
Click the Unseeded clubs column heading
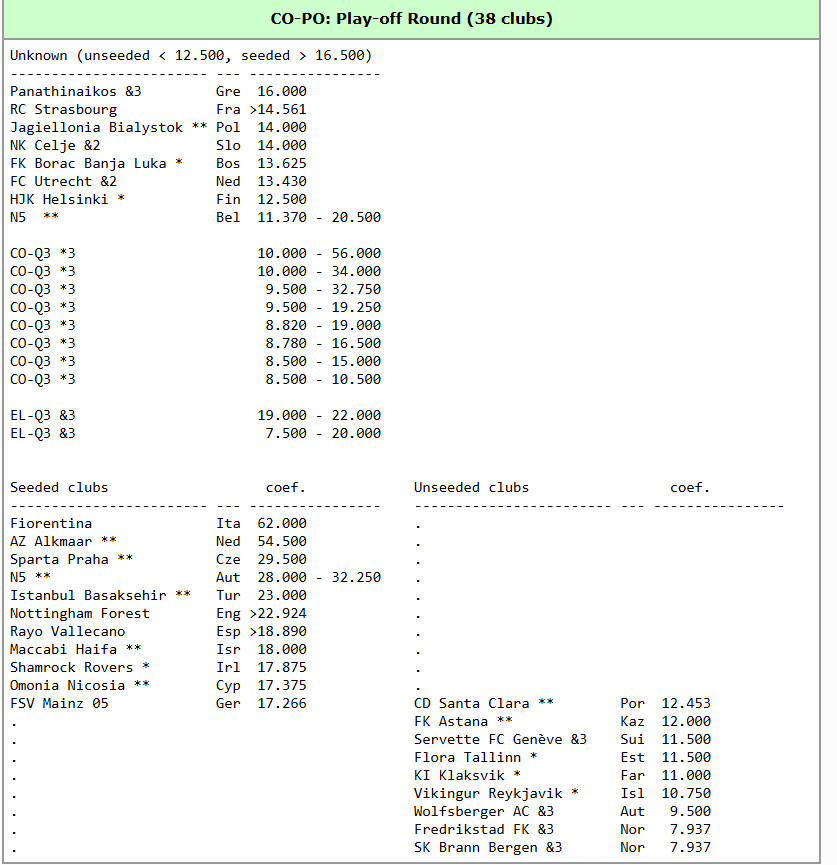click(x=471, y=487)
